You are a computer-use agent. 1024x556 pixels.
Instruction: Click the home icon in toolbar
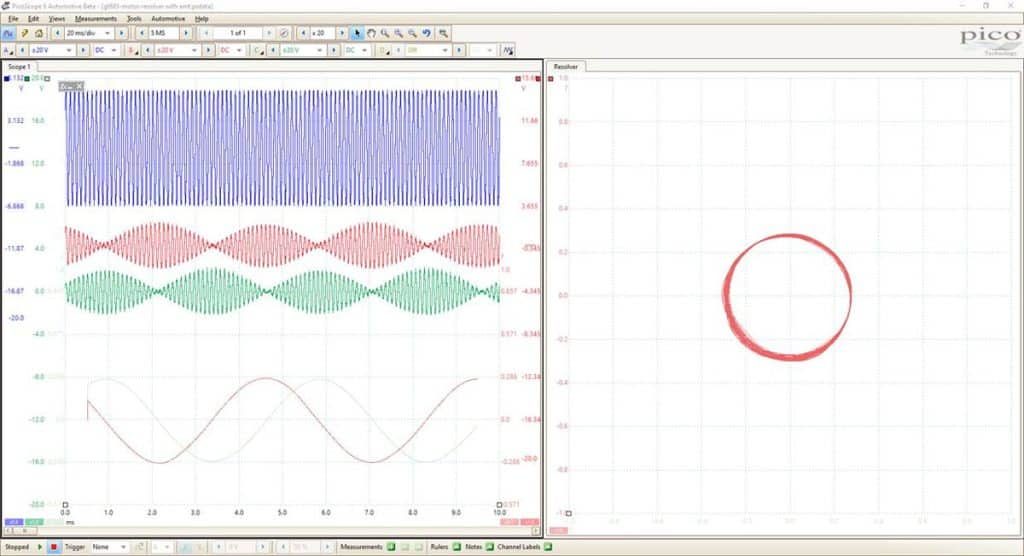click(x=39, y=33)
